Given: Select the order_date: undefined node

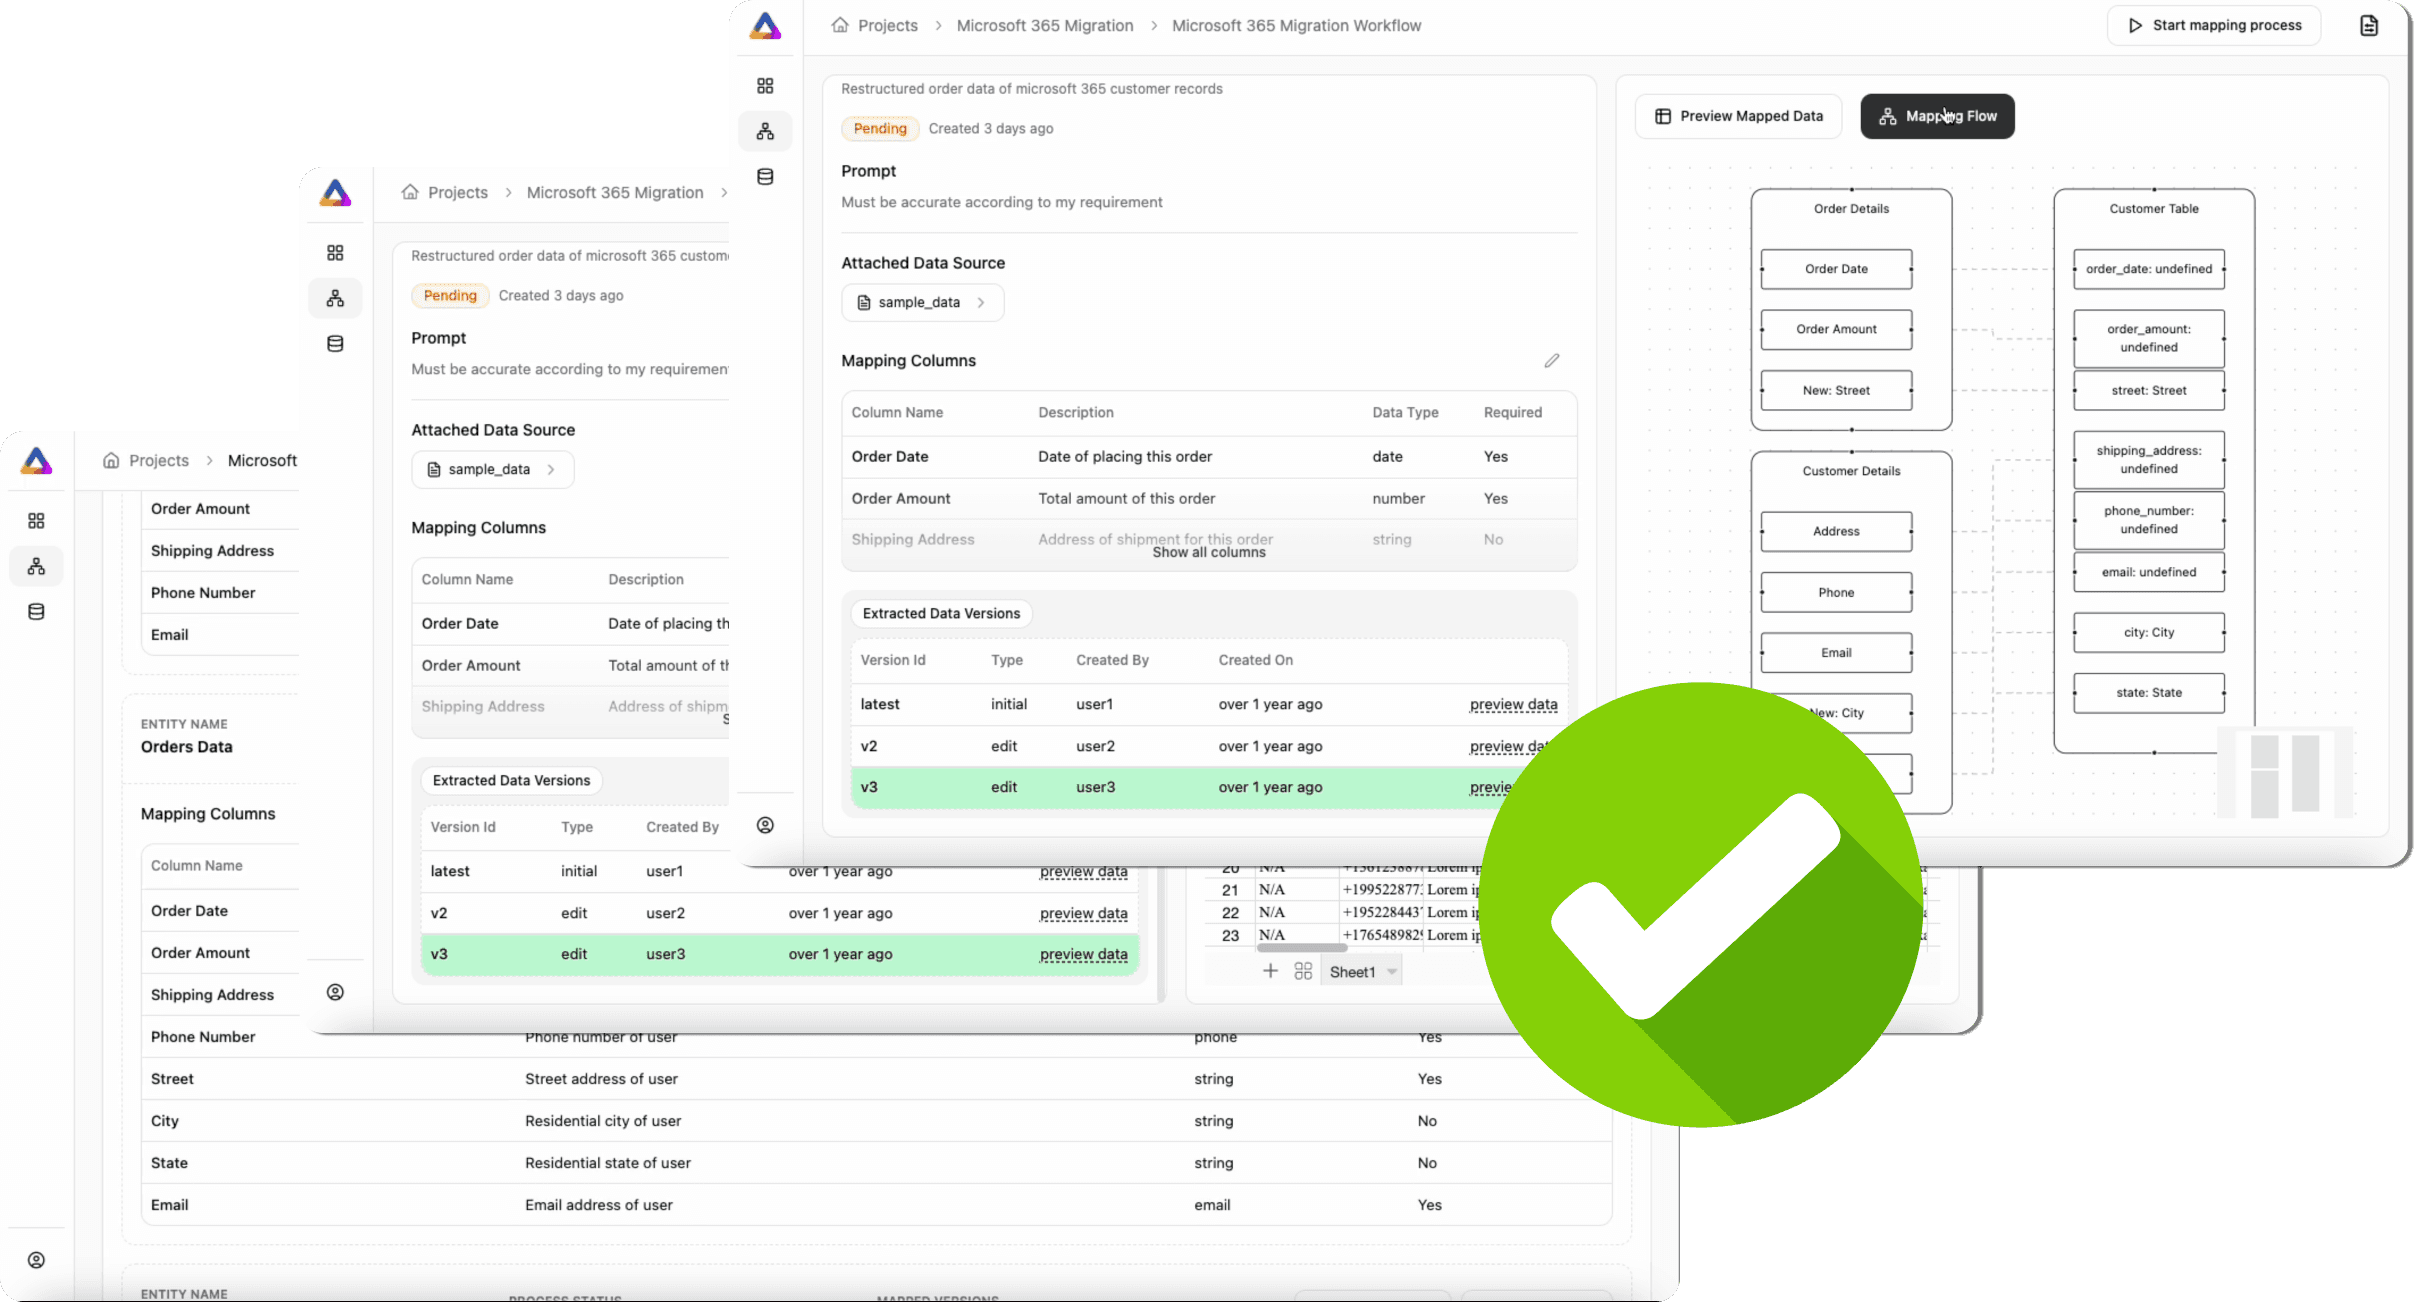Looking at the screenshot, I should point(2149,269).
